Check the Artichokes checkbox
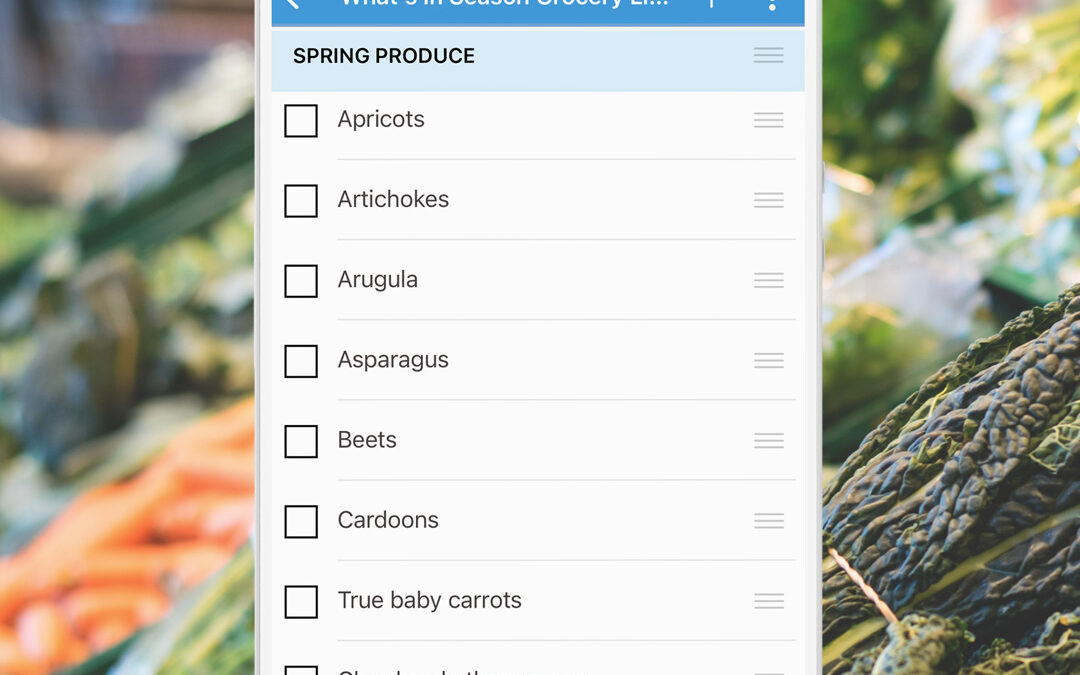Image resolution: width=1080 pixels, height=675 pixels. [301, 200]
